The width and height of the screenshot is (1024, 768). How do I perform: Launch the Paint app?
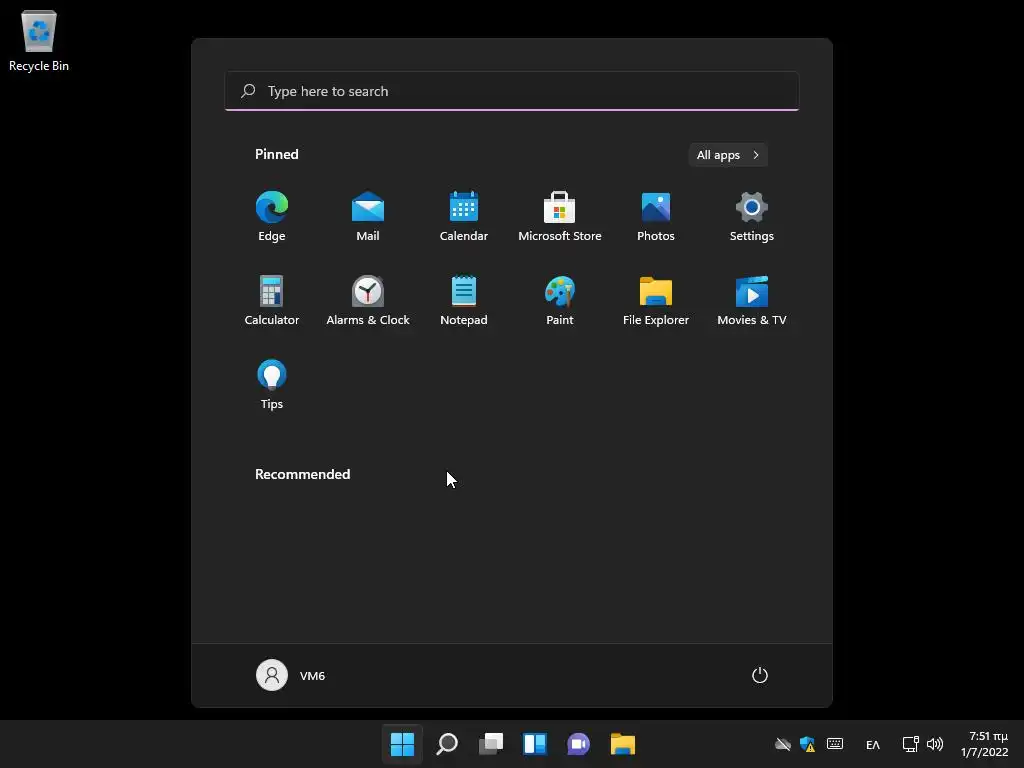click(x=560, y=300)
